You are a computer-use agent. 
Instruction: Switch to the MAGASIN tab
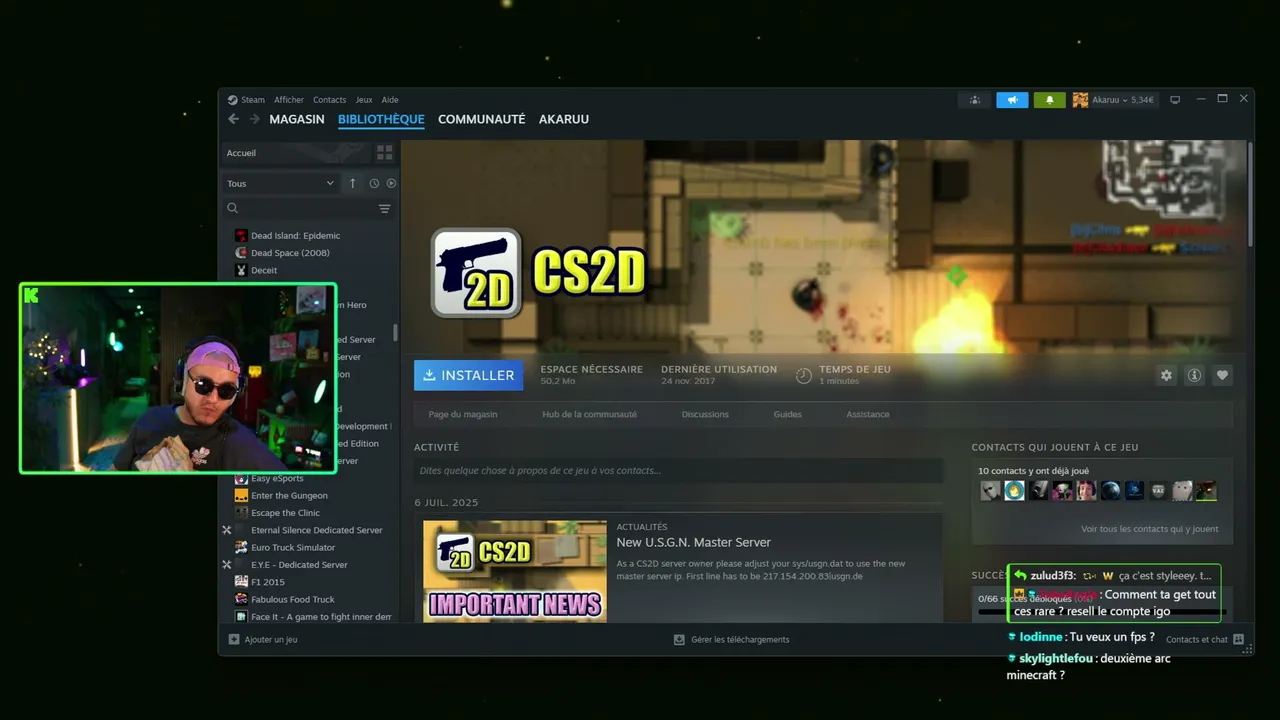[297, 119]
